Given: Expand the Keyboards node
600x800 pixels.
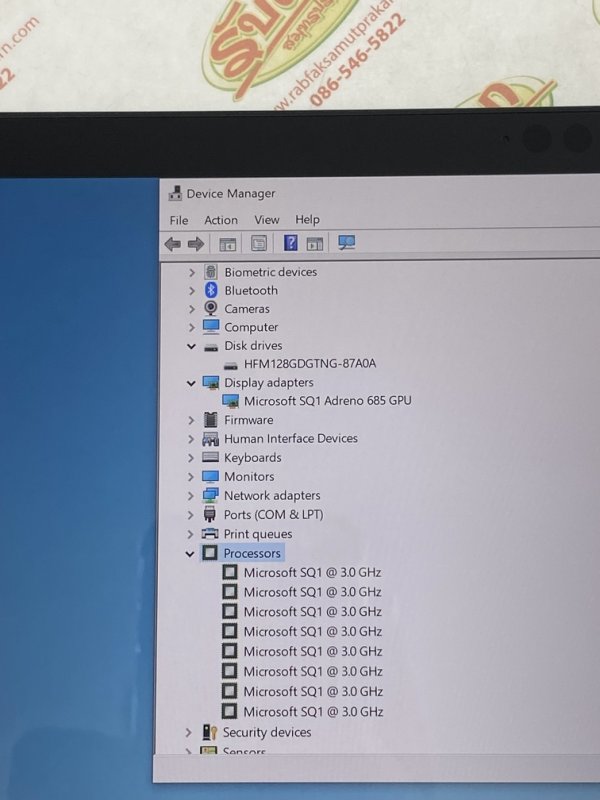Looking at the screenshot, I should (191, 458).
